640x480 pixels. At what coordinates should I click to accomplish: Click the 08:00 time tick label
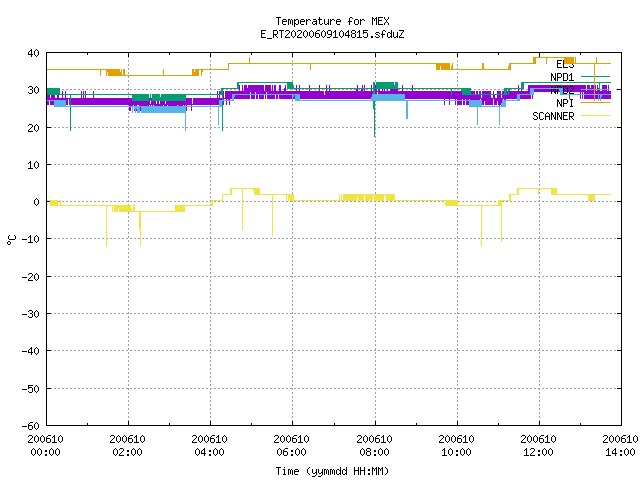click(374, 452)
